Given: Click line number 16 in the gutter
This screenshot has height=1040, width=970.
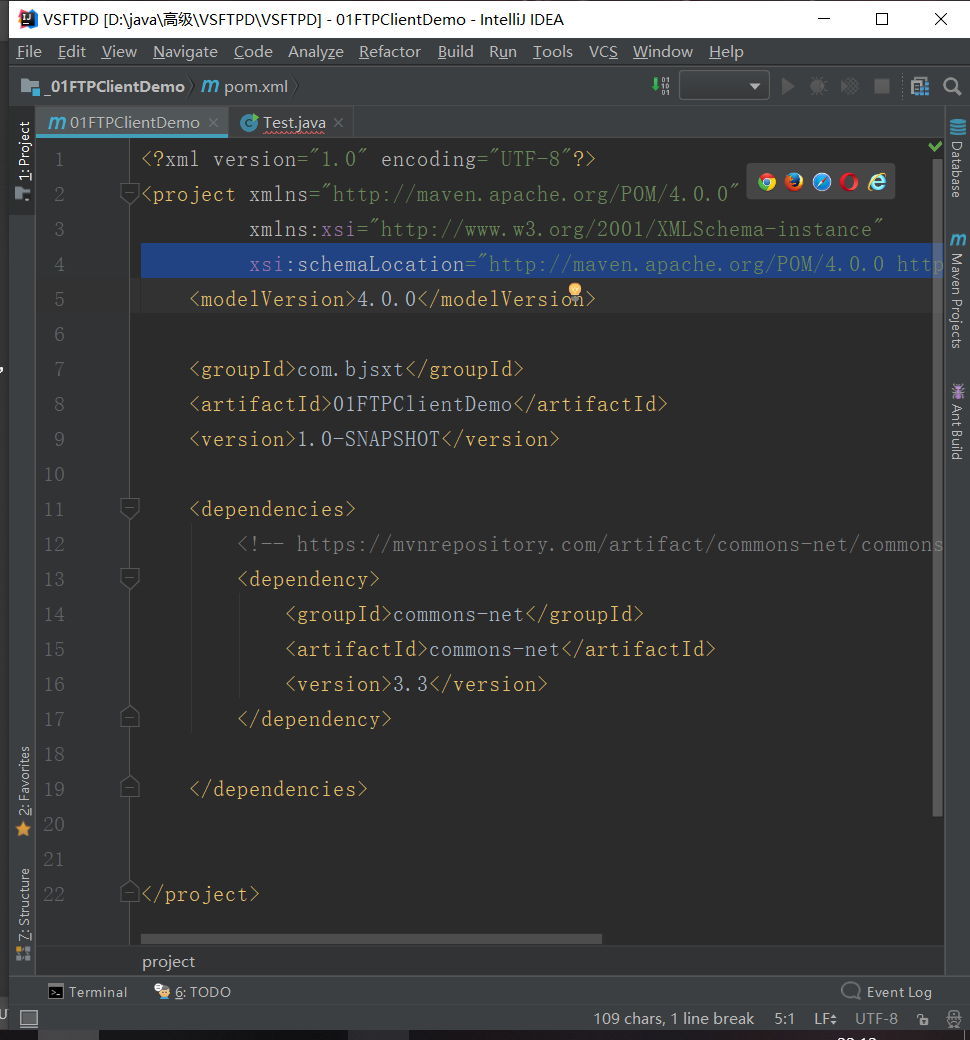Looking at the screenshot, I should click(54, 684).
